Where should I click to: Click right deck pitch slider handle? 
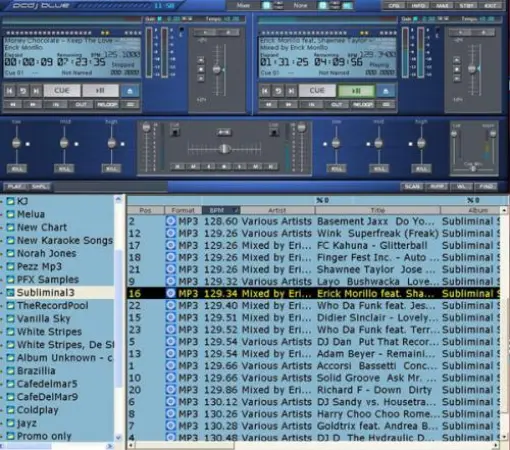[472, 69]
